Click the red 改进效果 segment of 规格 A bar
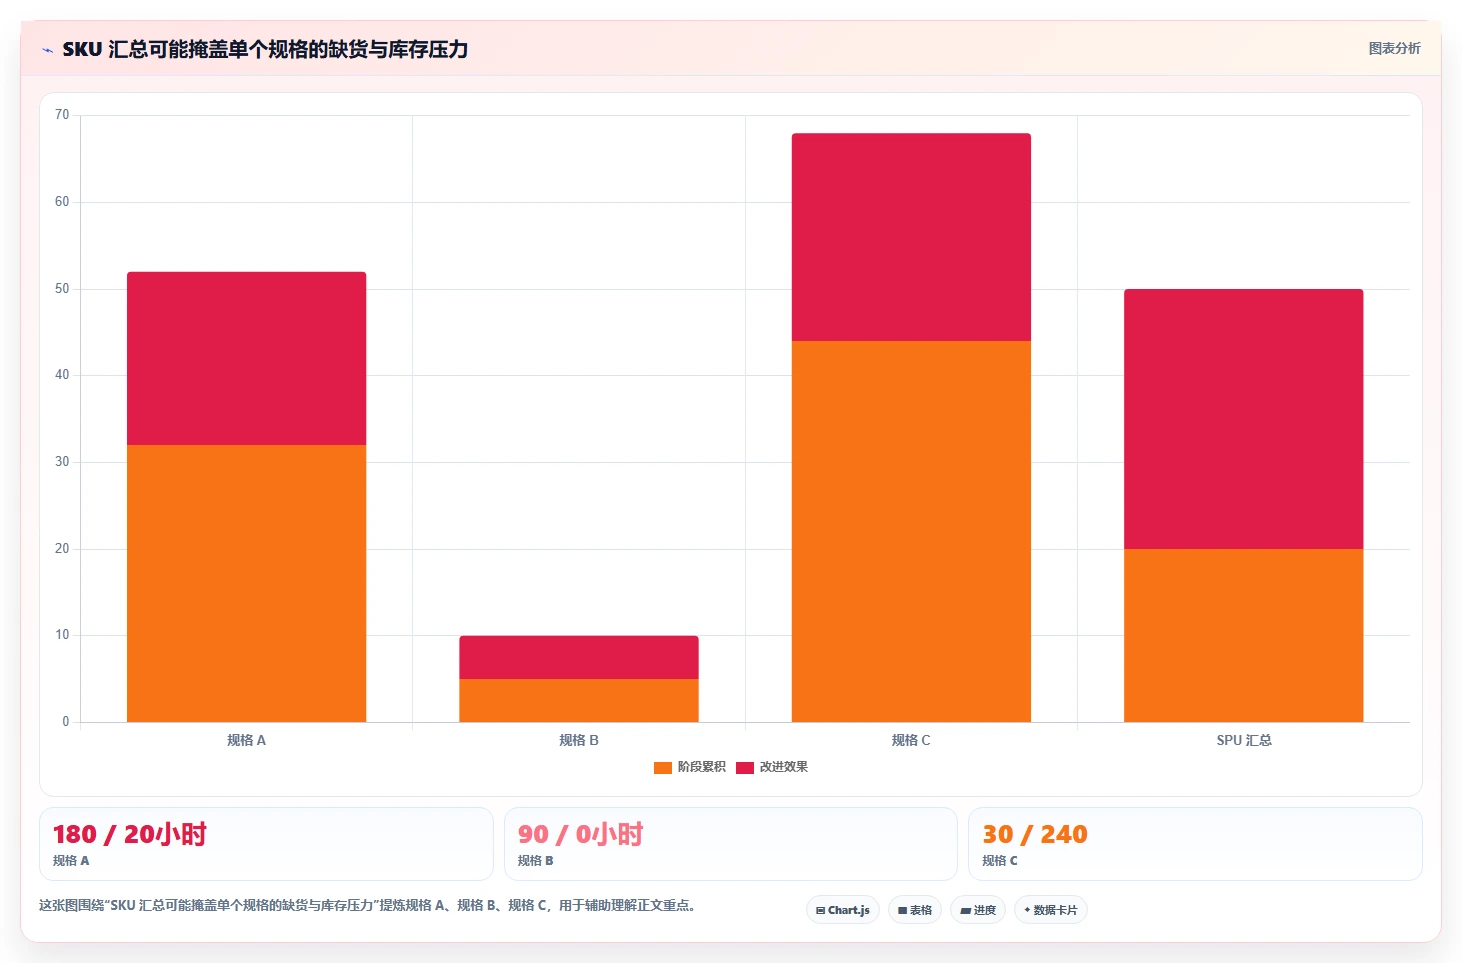Screen dimensions: 1462x963 pos(246,358)
